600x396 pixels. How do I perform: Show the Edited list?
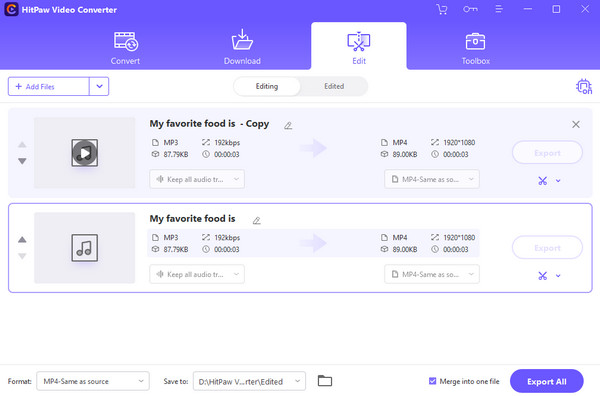coord(334,86)
